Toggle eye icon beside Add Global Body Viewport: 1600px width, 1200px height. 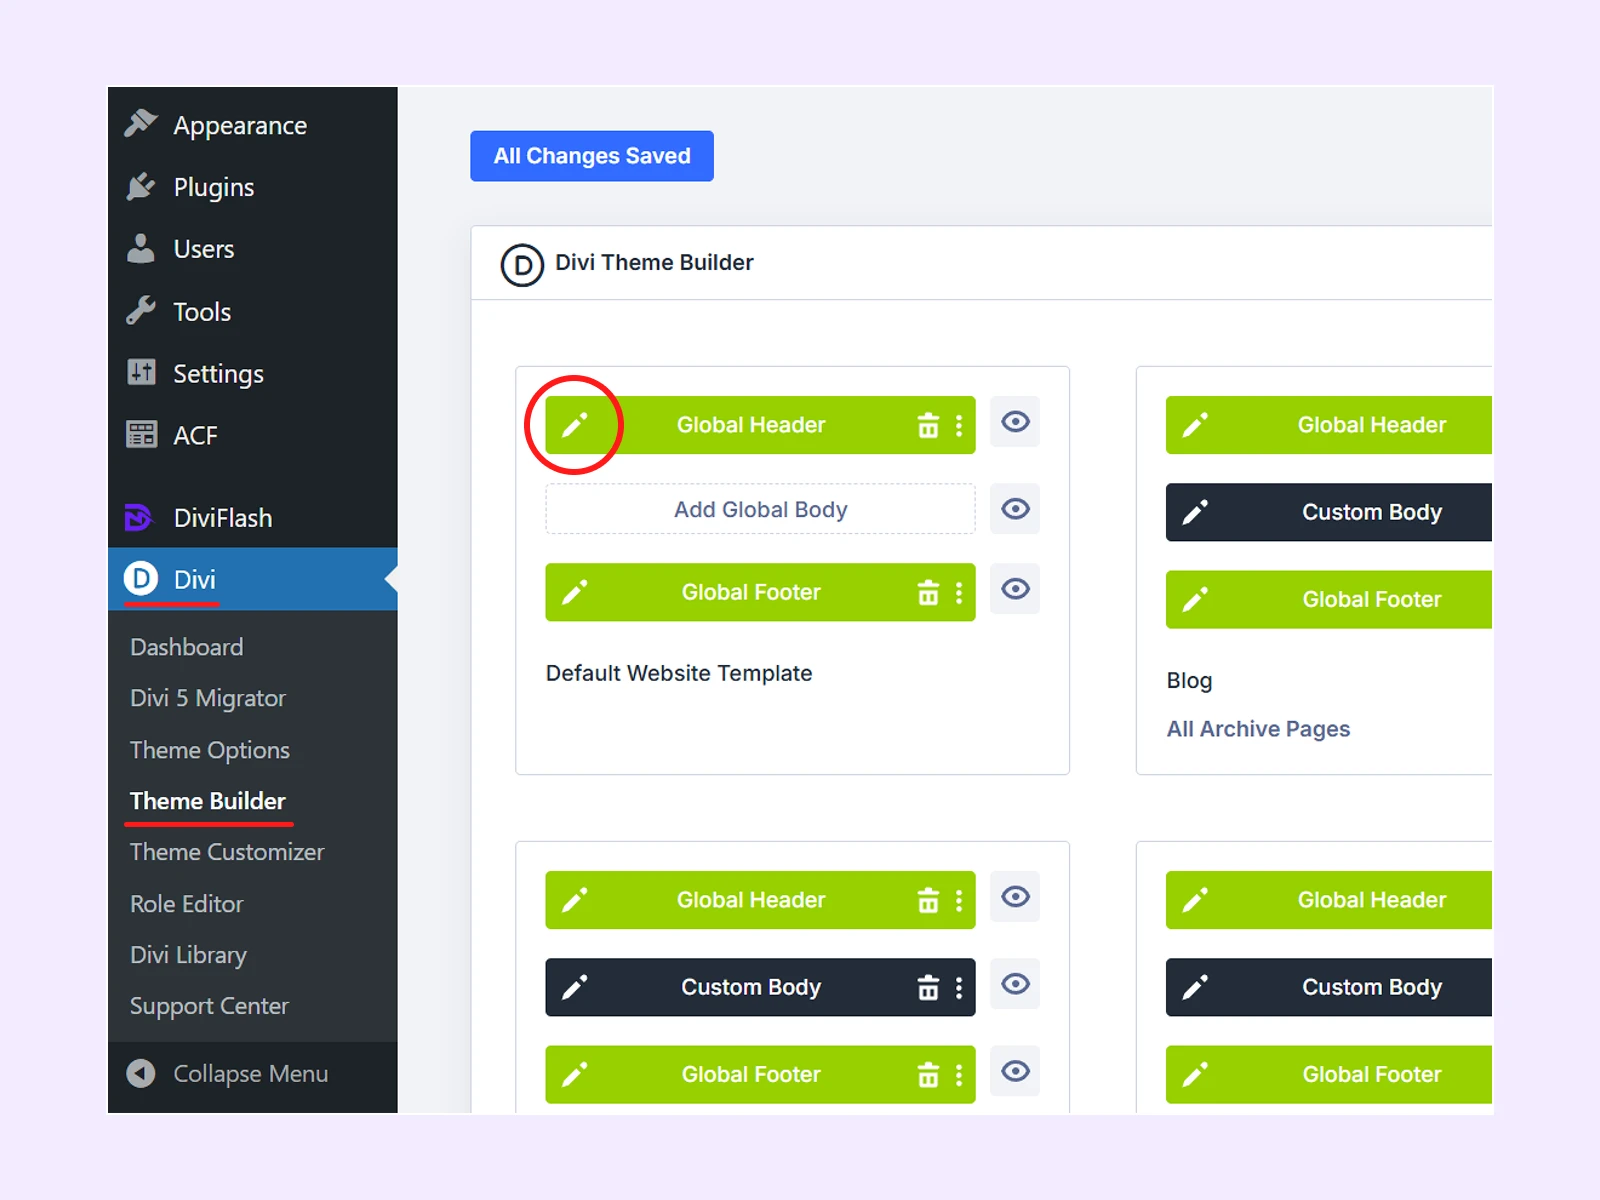(1015, 509)
